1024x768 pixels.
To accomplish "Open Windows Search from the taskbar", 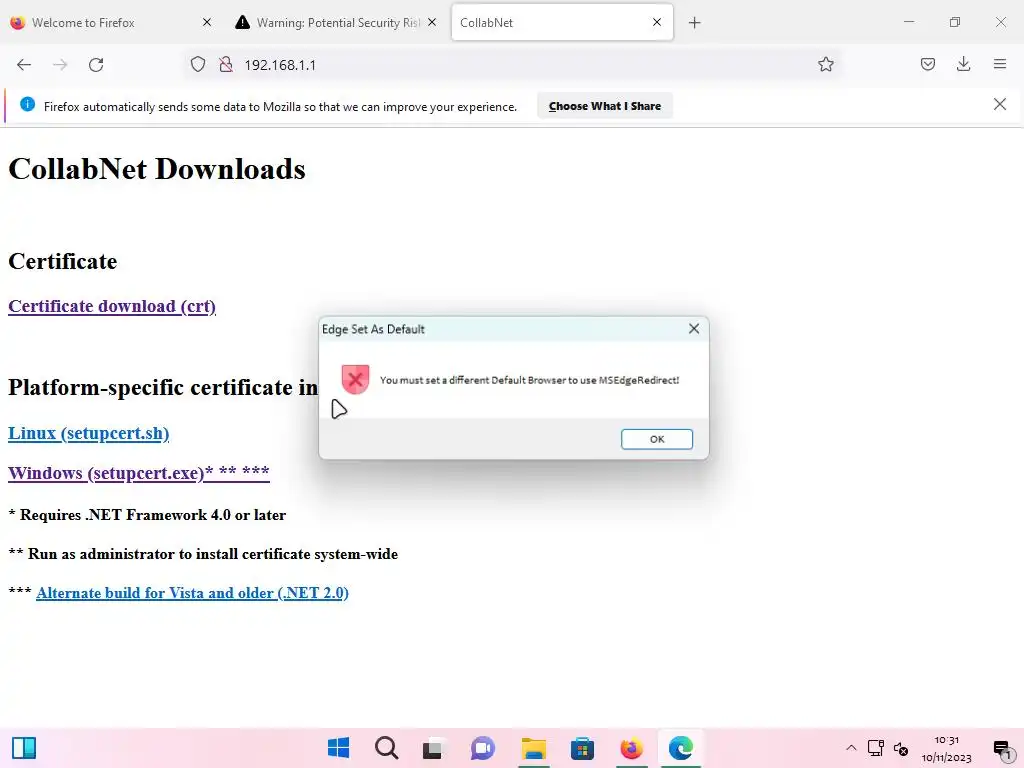I will point(387,748).
